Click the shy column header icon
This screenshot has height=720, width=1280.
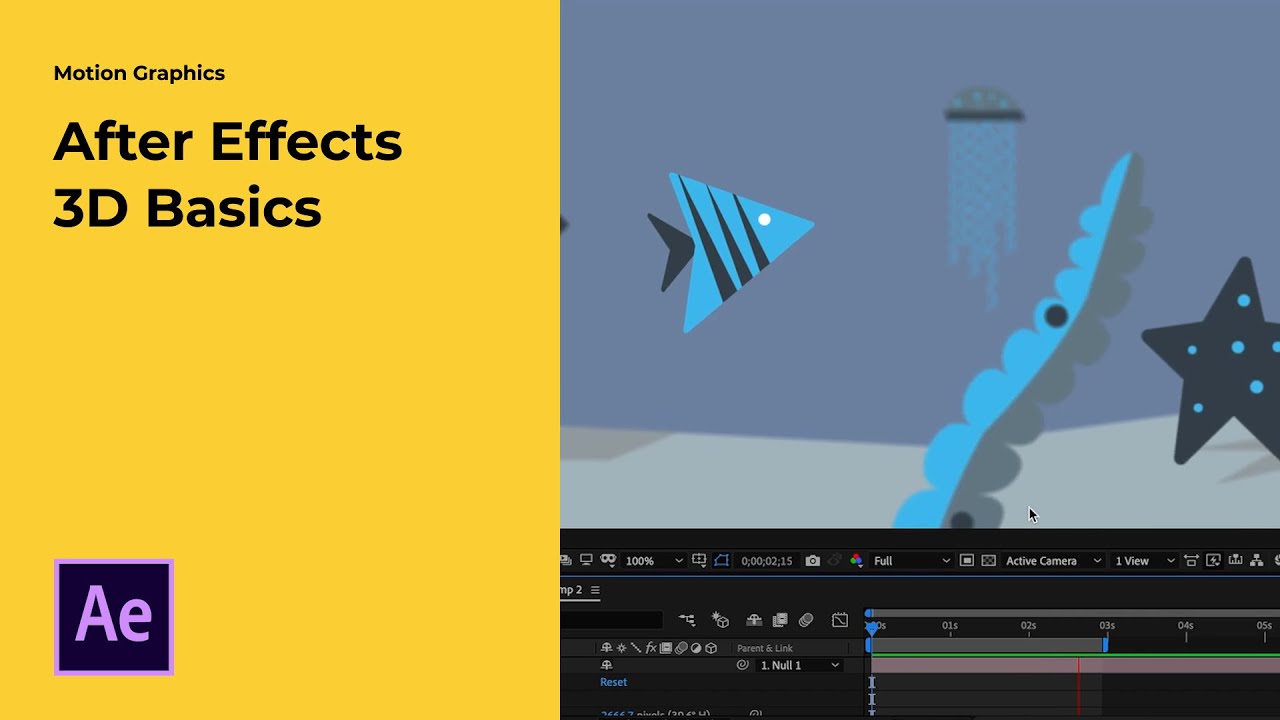pyautogui.click(x=607, y=648)
